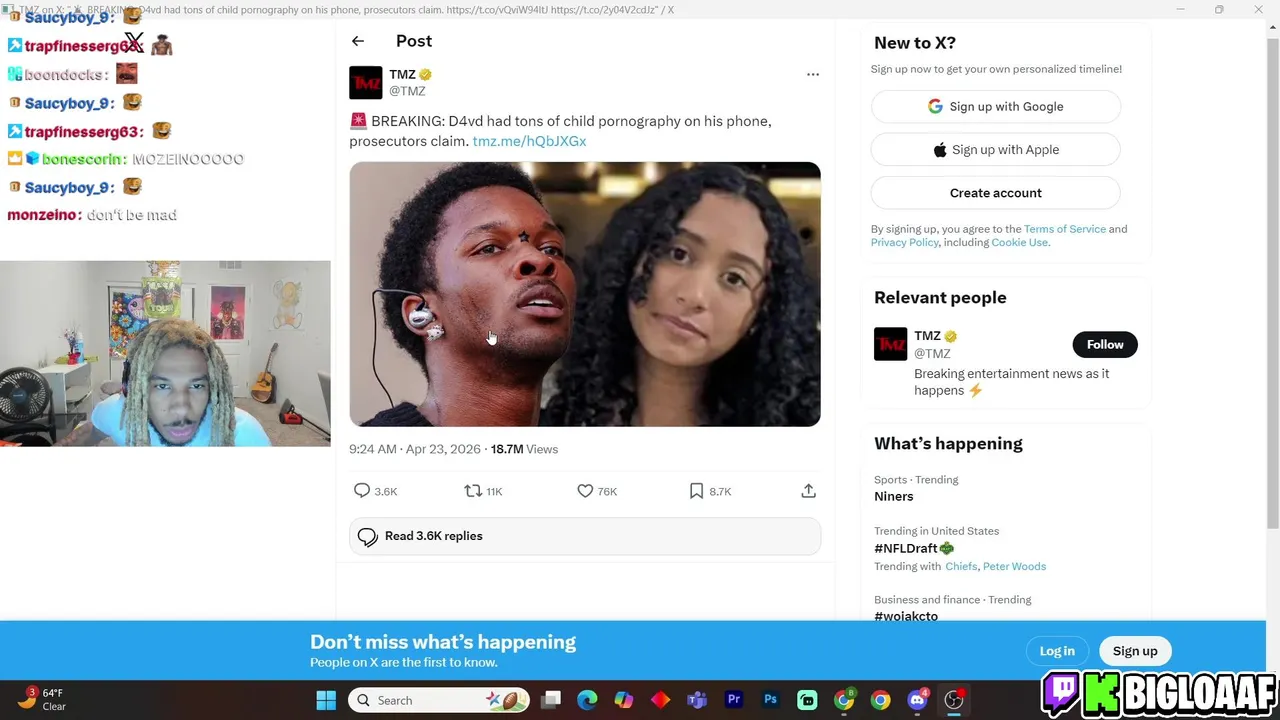The height and width of the screenshot is (720, 1280).
Task: Open the #wojakcto trending topic
Action: (x=906, y=616)
